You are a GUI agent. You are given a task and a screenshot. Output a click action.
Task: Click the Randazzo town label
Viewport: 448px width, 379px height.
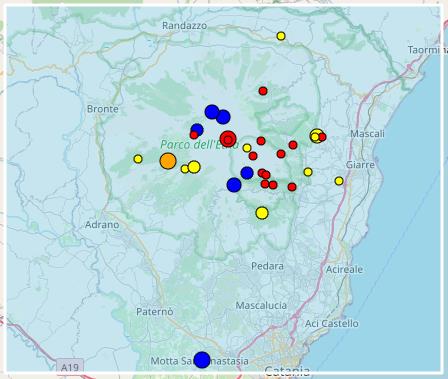(x=184, y=26)
